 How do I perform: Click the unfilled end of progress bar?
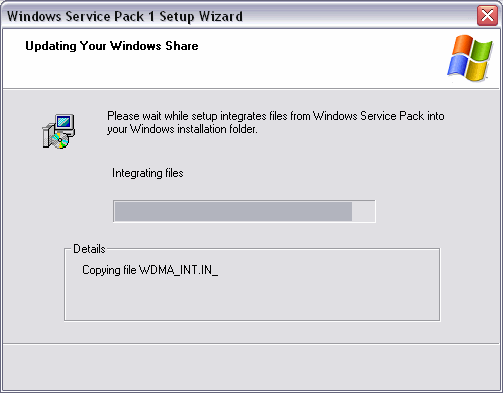pyautogui.click(x=363, y=211)
